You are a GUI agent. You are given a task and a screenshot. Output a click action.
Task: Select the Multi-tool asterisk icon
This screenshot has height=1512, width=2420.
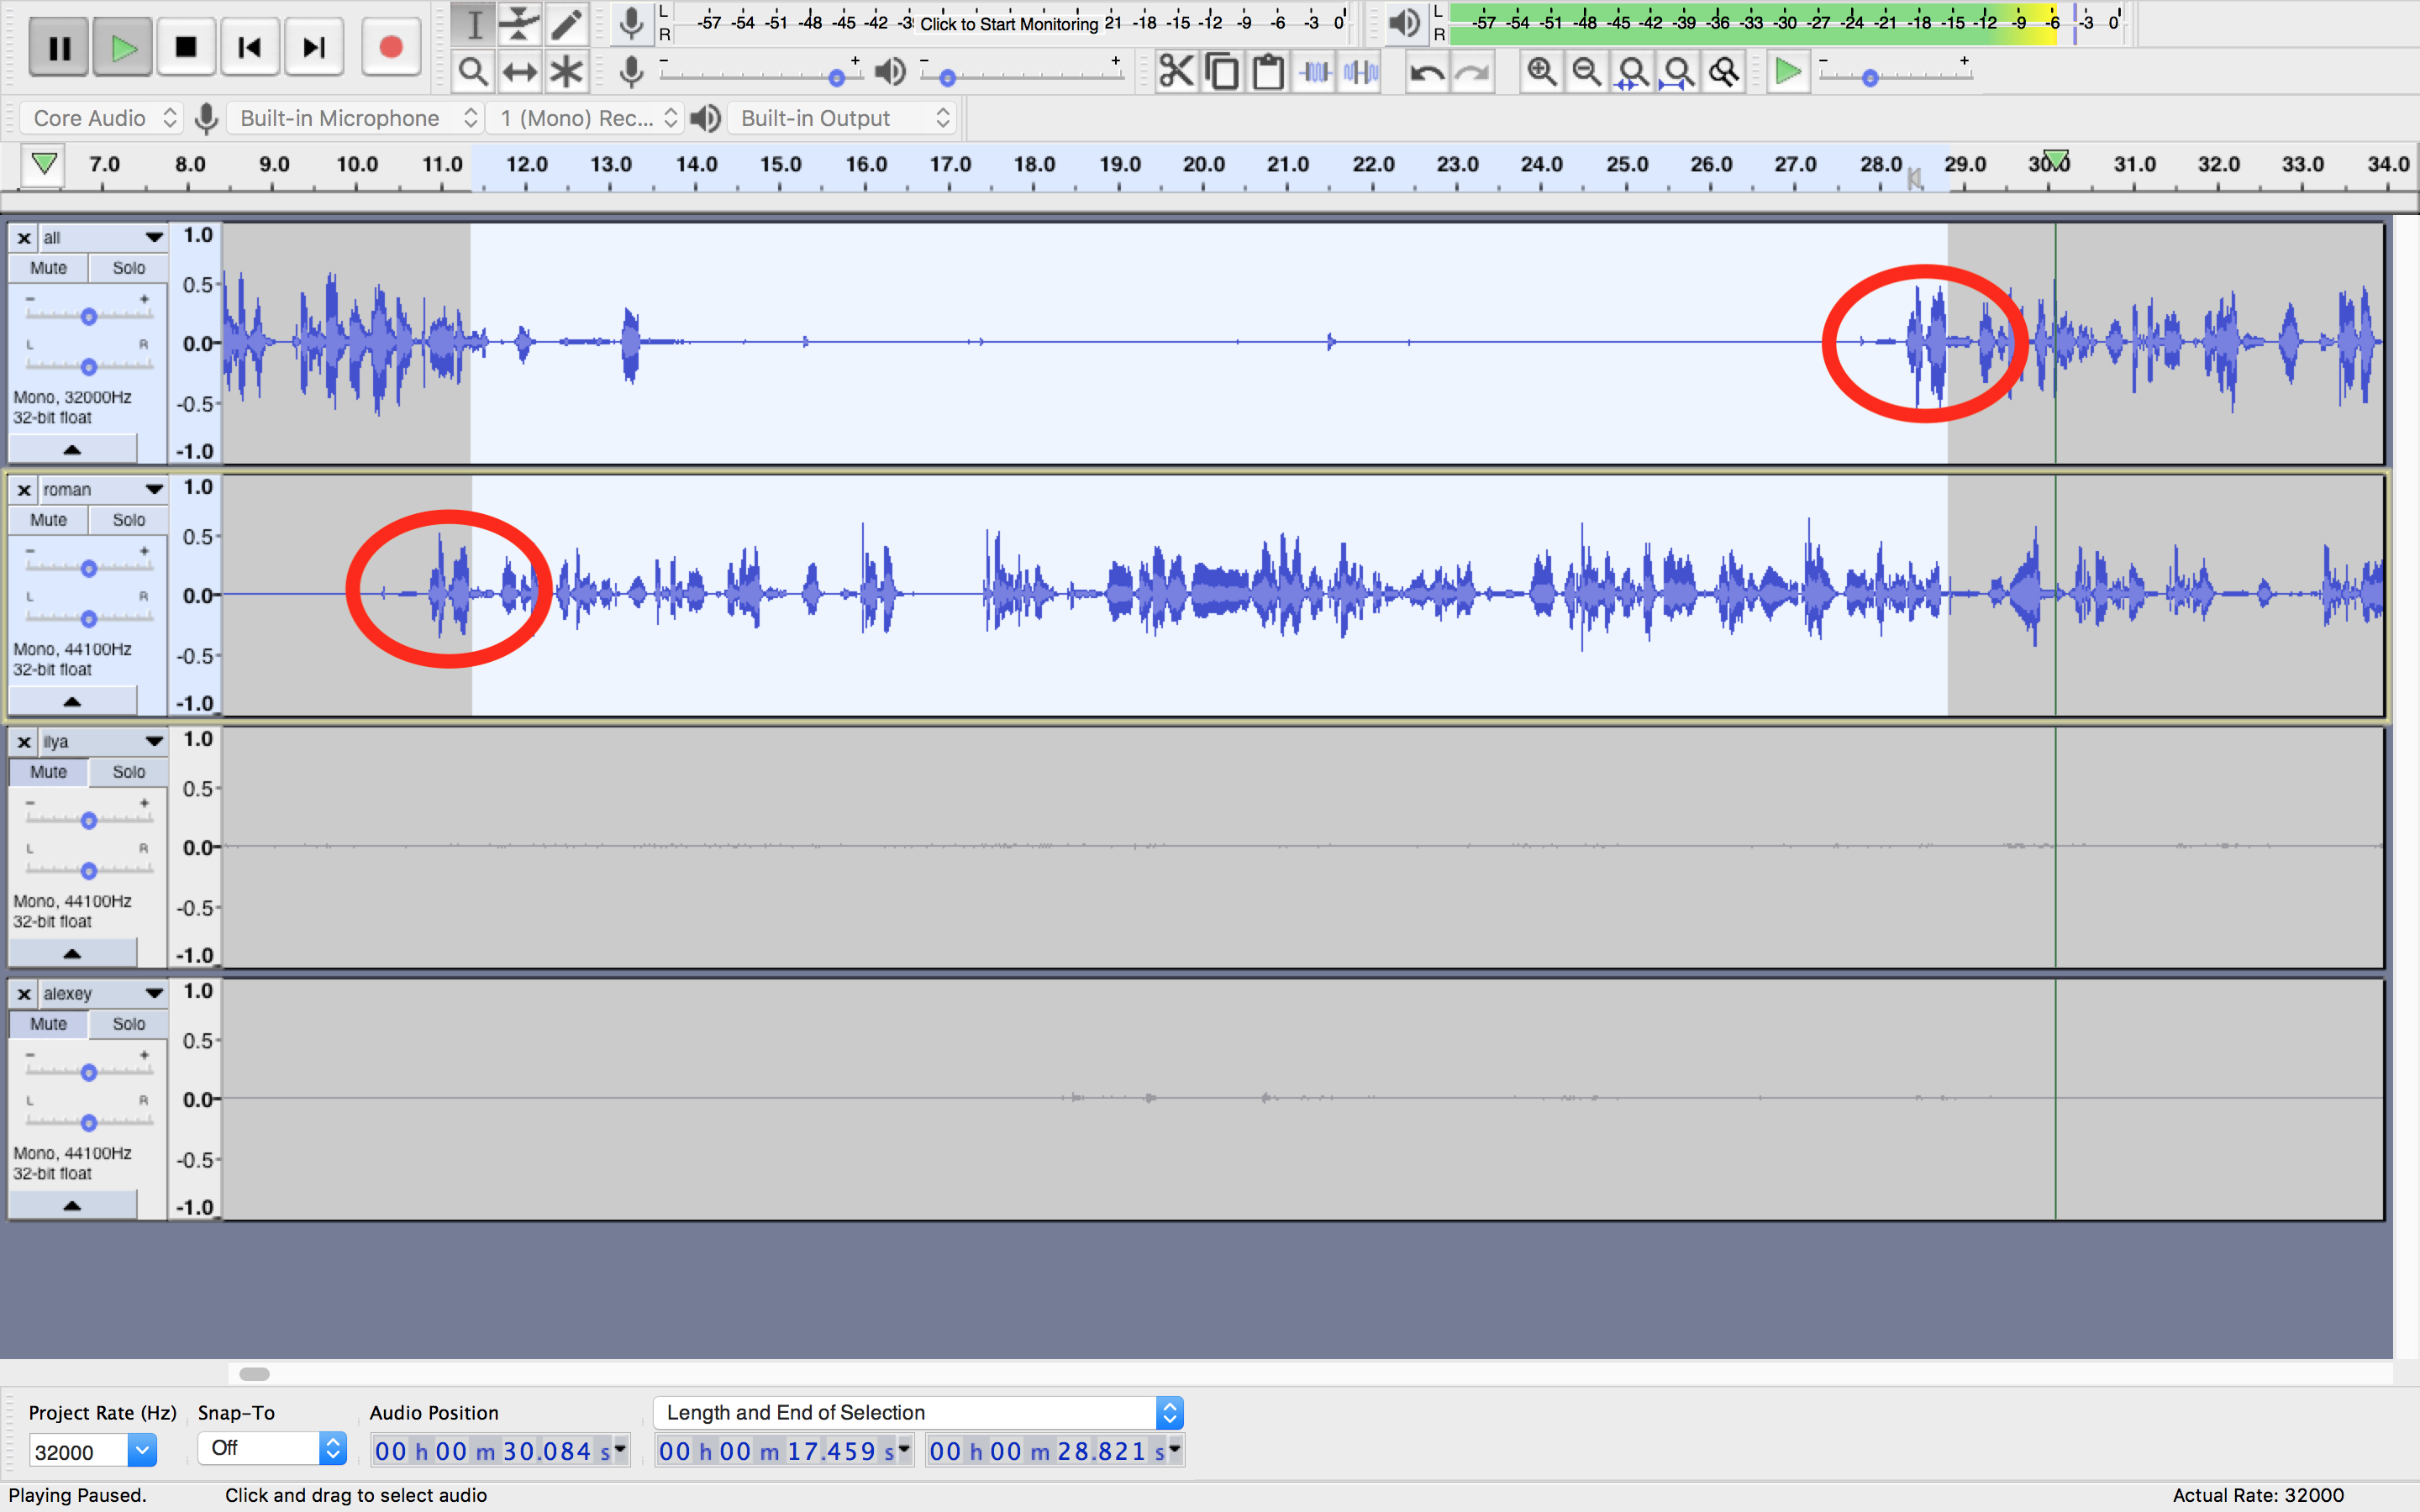coord(566,72)
